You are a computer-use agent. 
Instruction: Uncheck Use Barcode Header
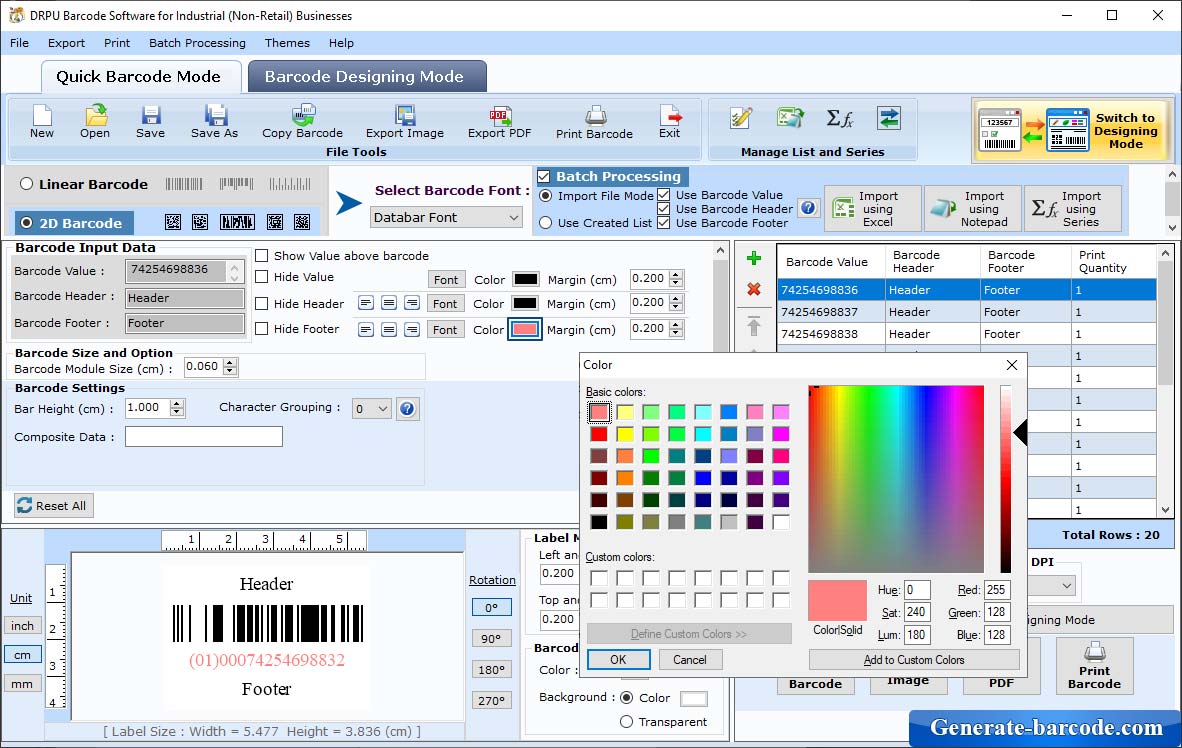(663, 209)
